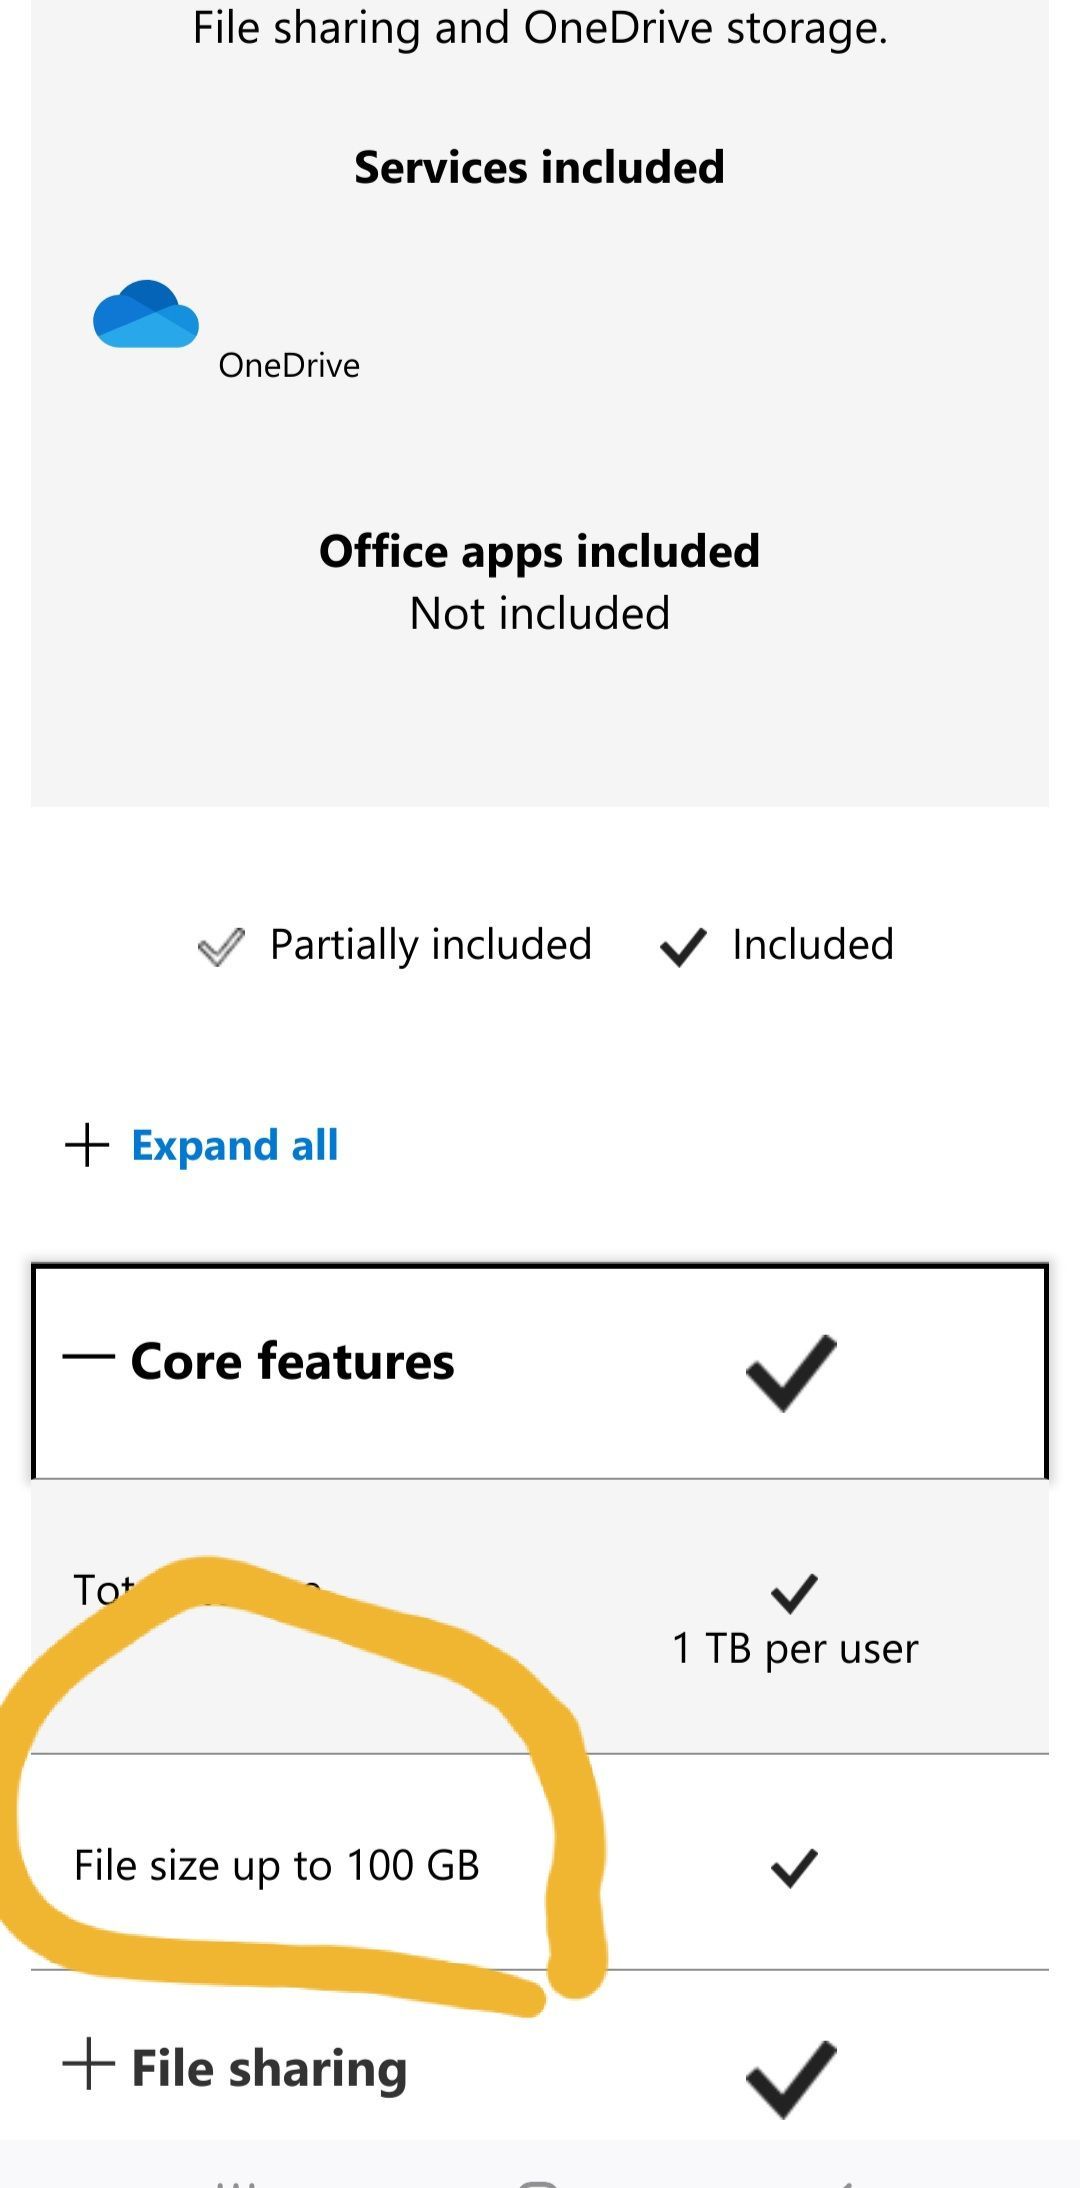
Task: Click the Expand all link
Action: [235, 1145]
